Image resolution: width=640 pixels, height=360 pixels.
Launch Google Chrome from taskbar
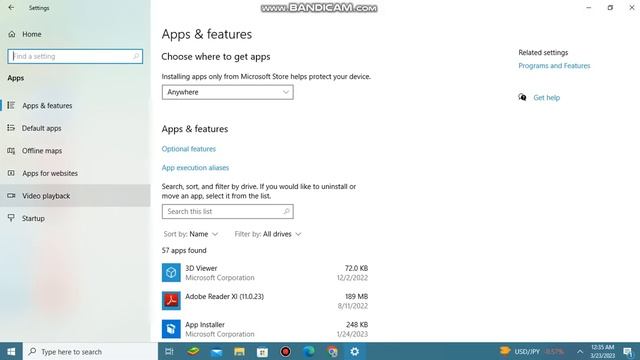point(332,351)
